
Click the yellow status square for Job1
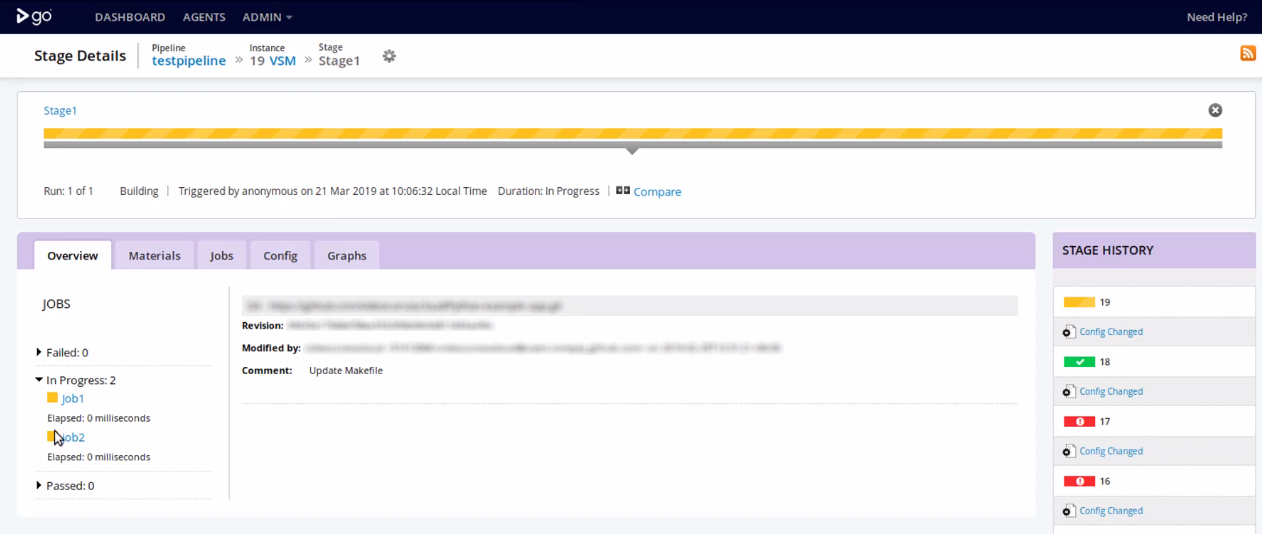point(53,398)
